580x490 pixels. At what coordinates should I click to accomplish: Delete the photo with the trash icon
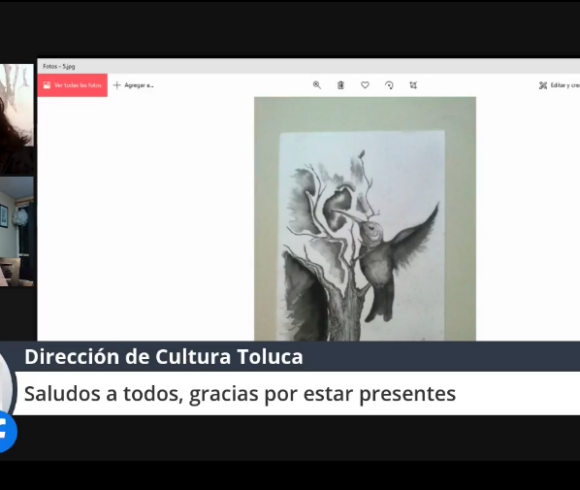click(341, 85)
